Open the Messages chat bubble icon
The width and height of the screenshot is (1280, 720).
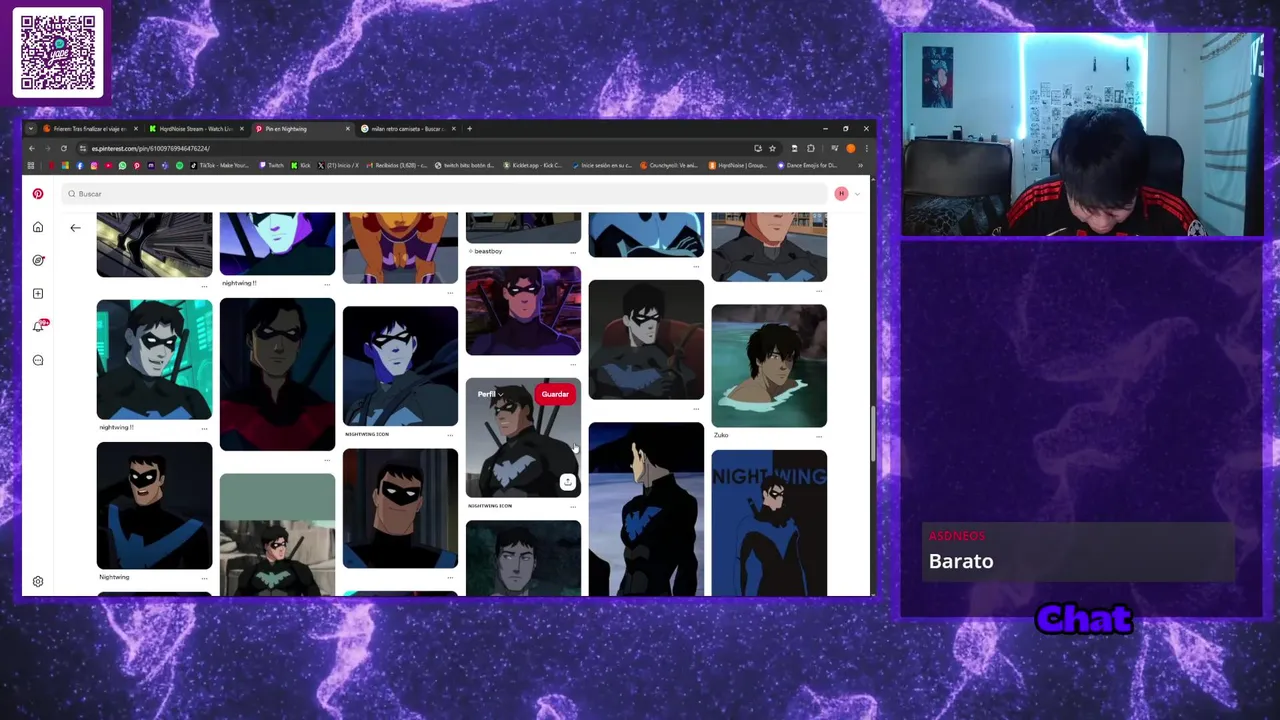point(38,360)
